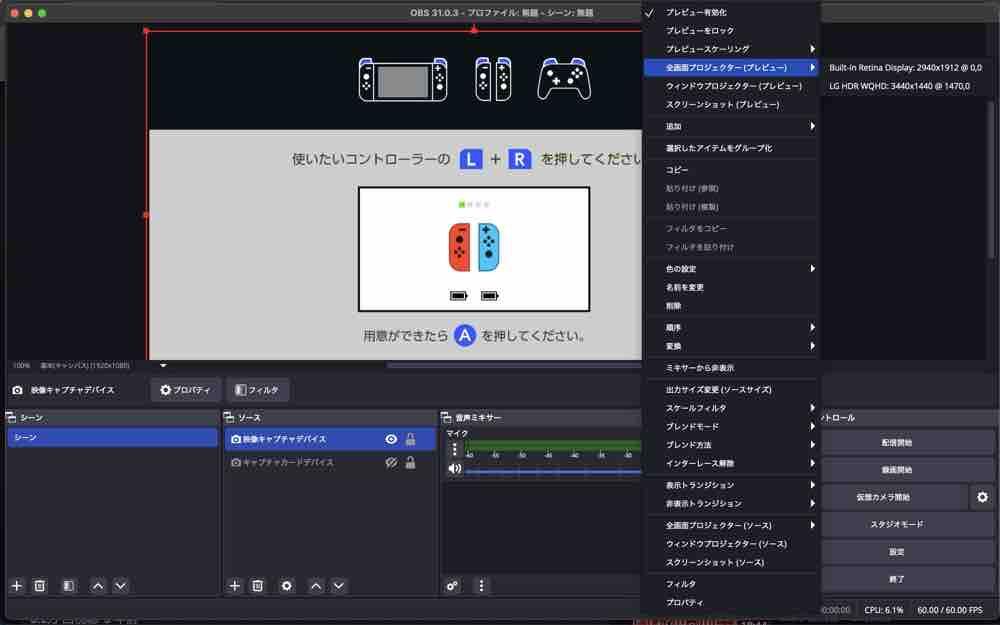The height and width of the screenshot is (625, 1000).
Task: Hide the 映像キャプチャデバイス source eye icon
Action: [391, 439]
